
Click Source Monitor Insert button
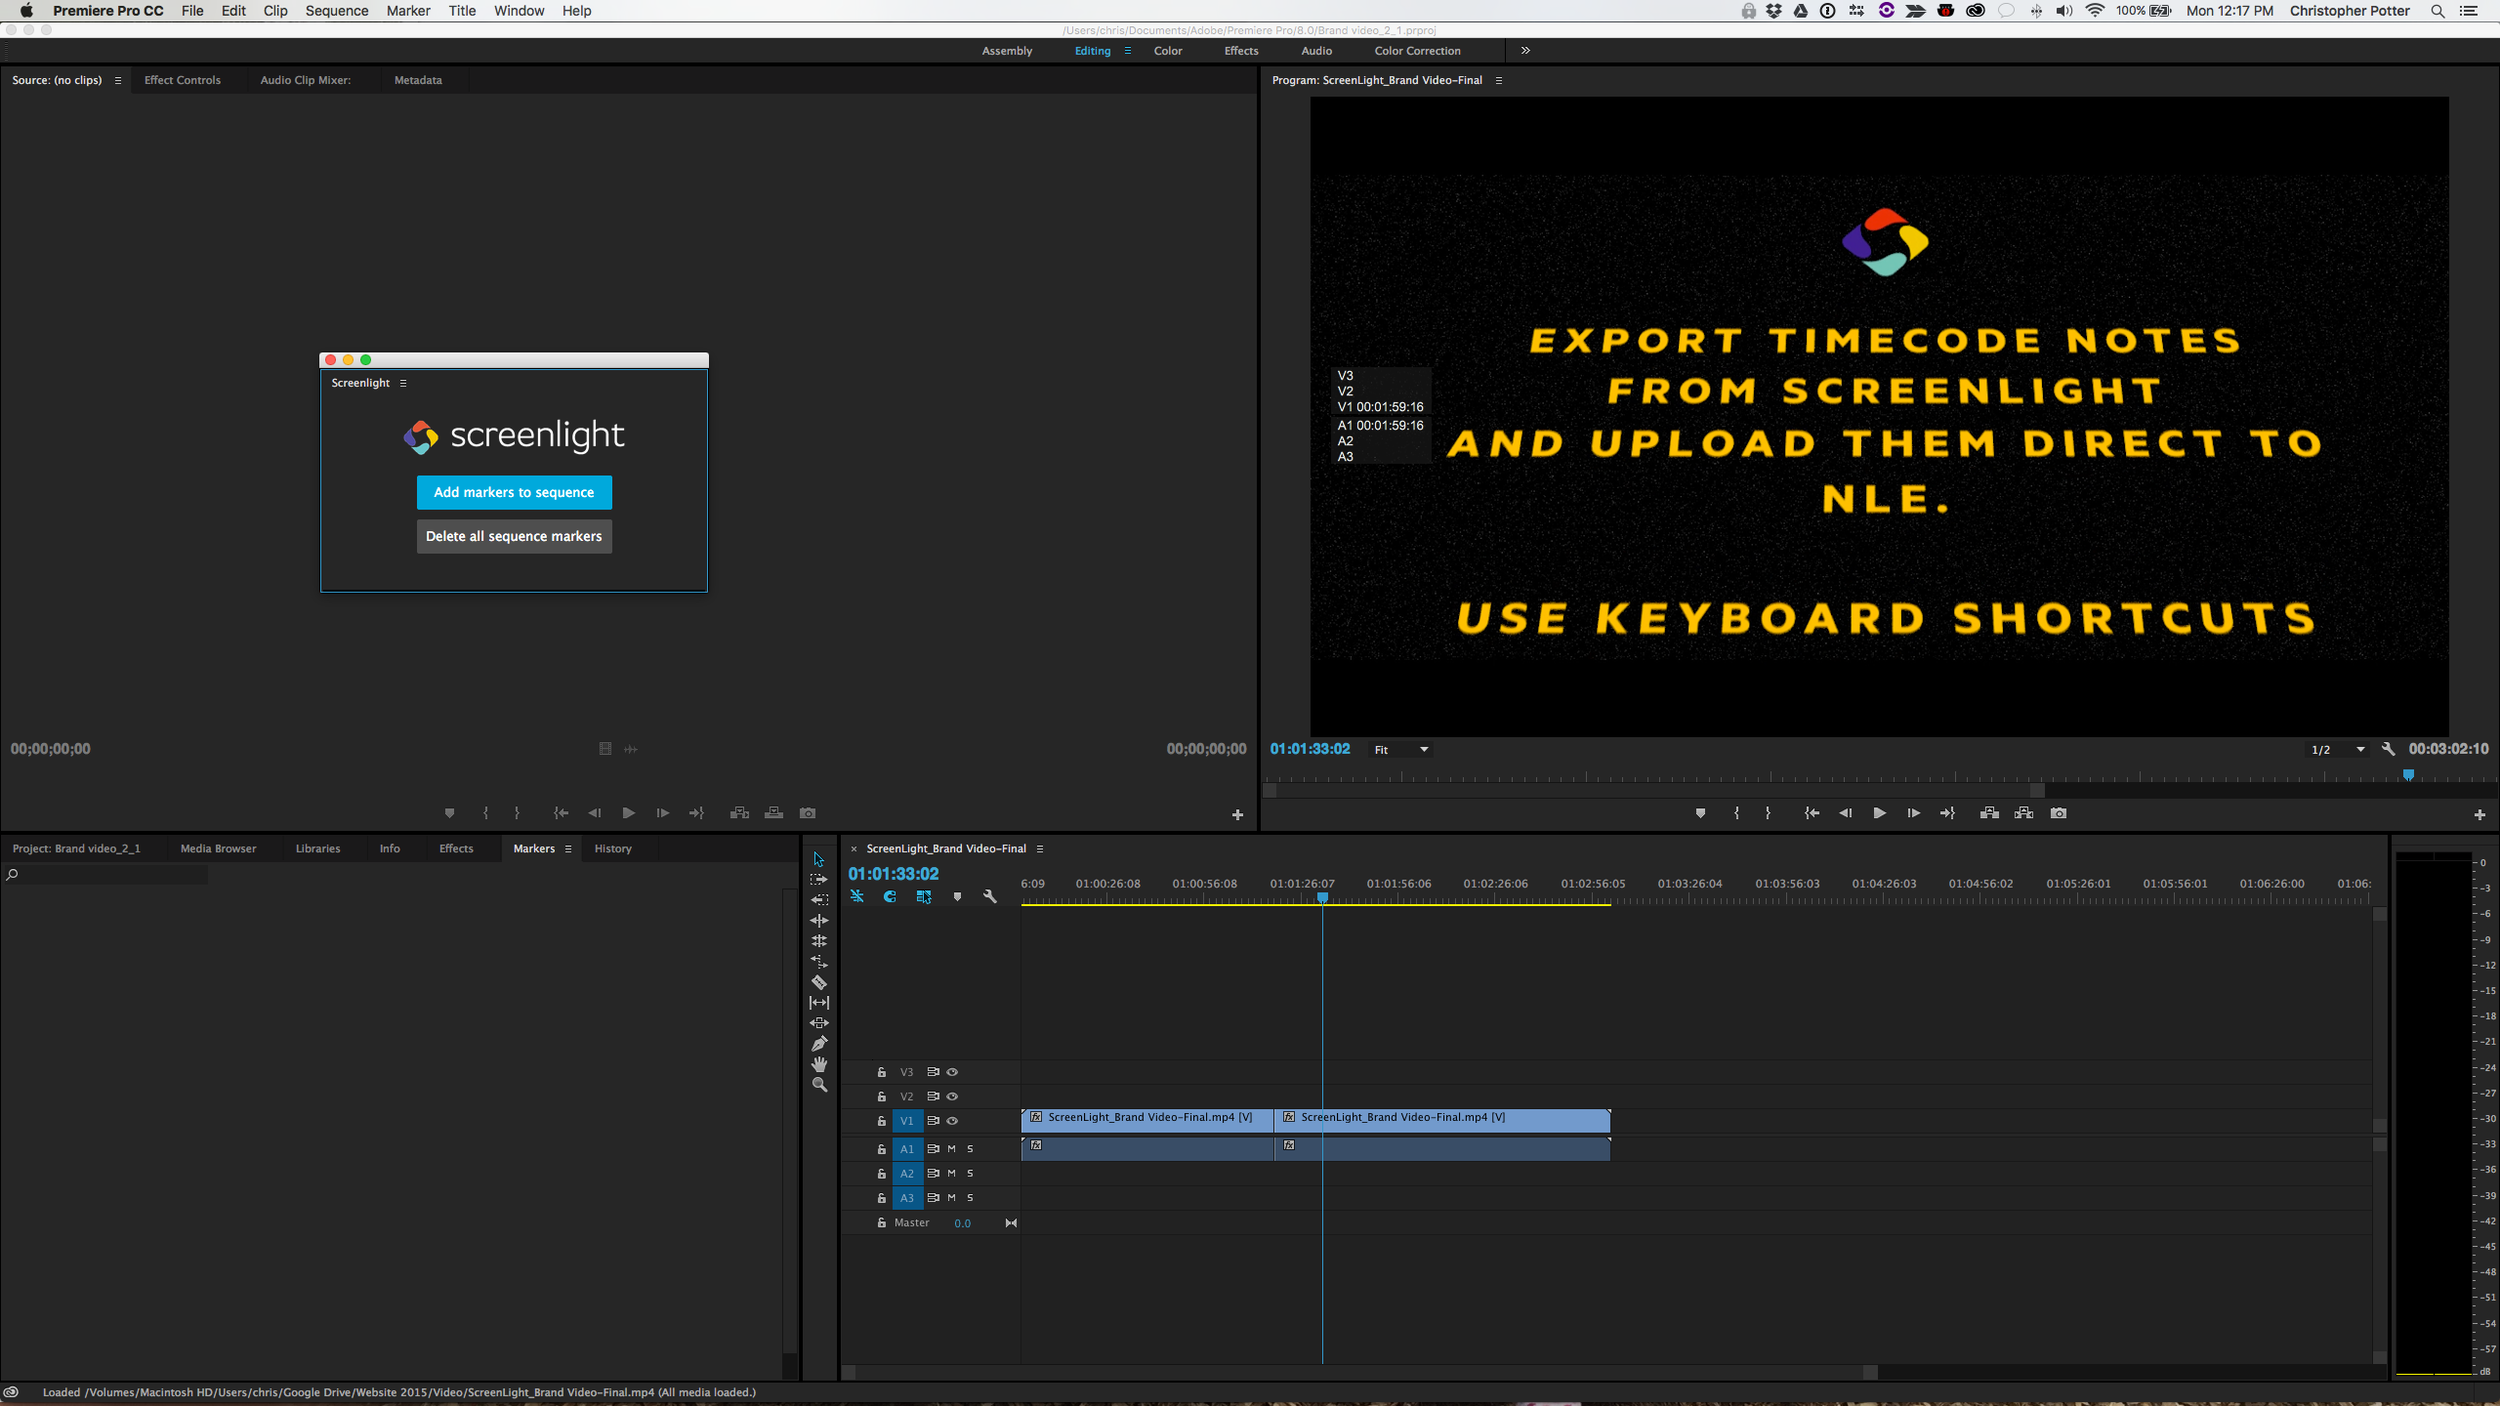[x=739, y=813]
